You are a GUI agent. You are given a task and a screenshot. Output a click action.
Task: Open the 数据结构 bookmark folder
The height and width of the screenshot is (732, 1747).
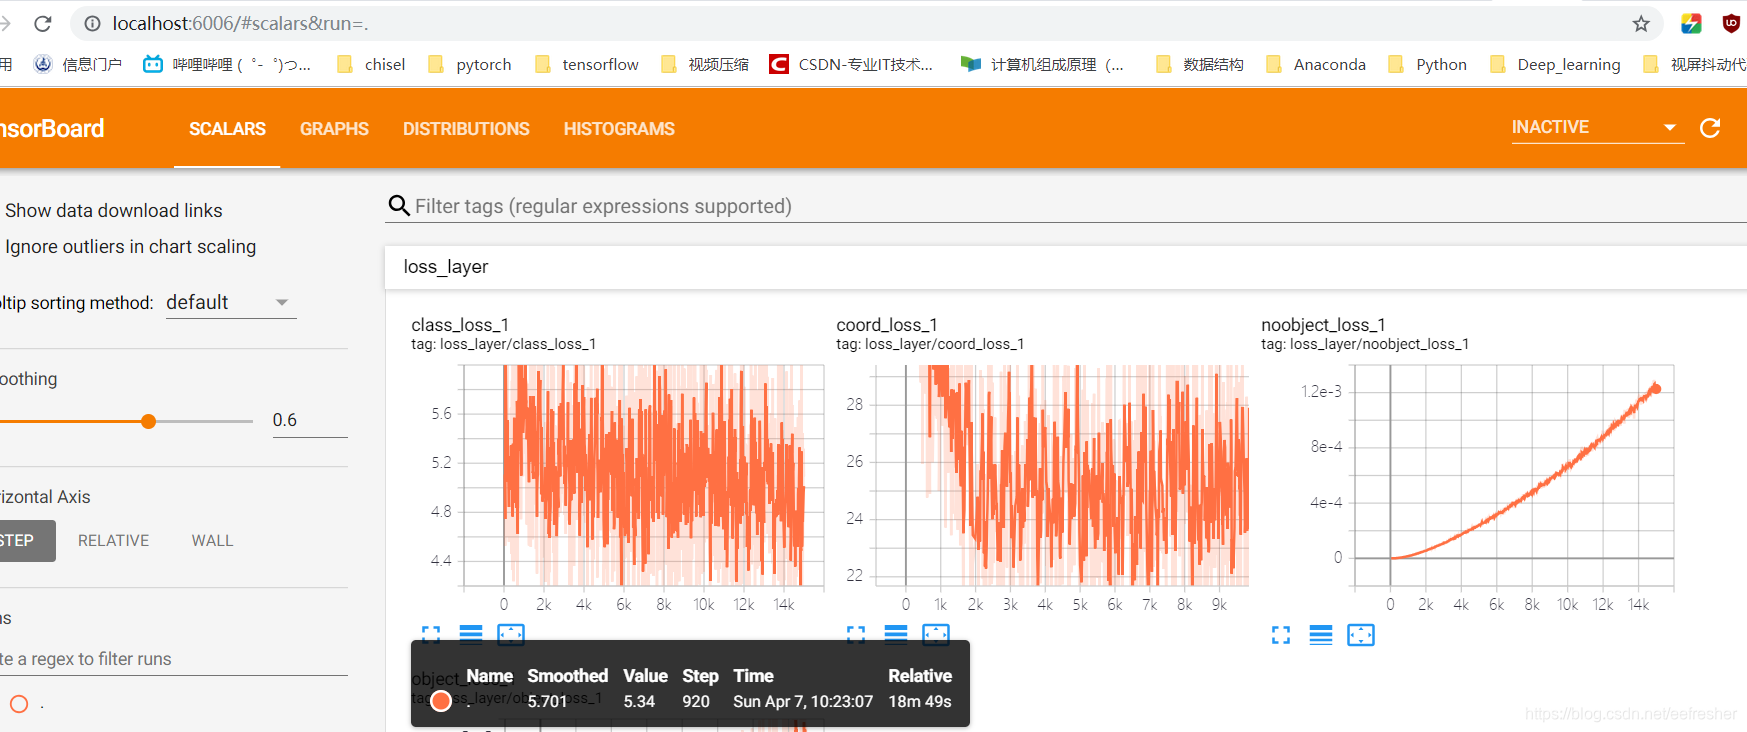point(1200,64)
